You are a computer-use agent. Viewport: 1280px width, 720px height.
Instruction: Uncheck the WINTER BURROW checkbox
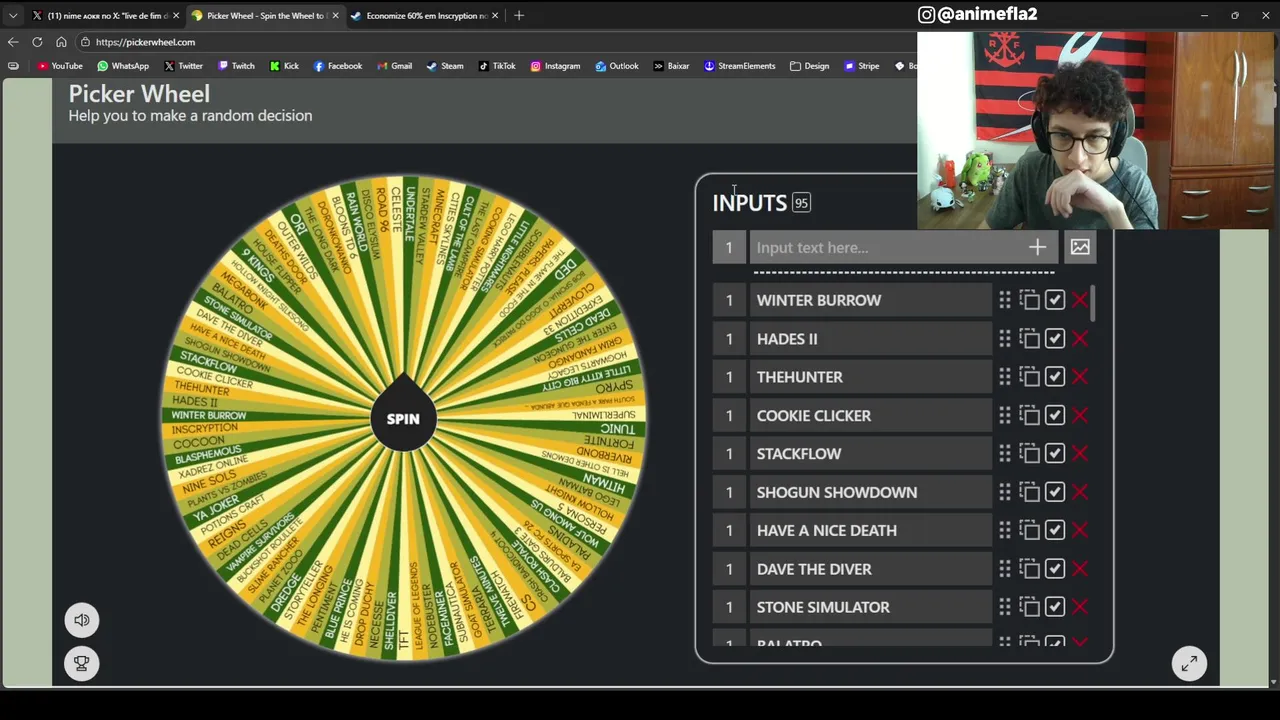[1055, 300]
